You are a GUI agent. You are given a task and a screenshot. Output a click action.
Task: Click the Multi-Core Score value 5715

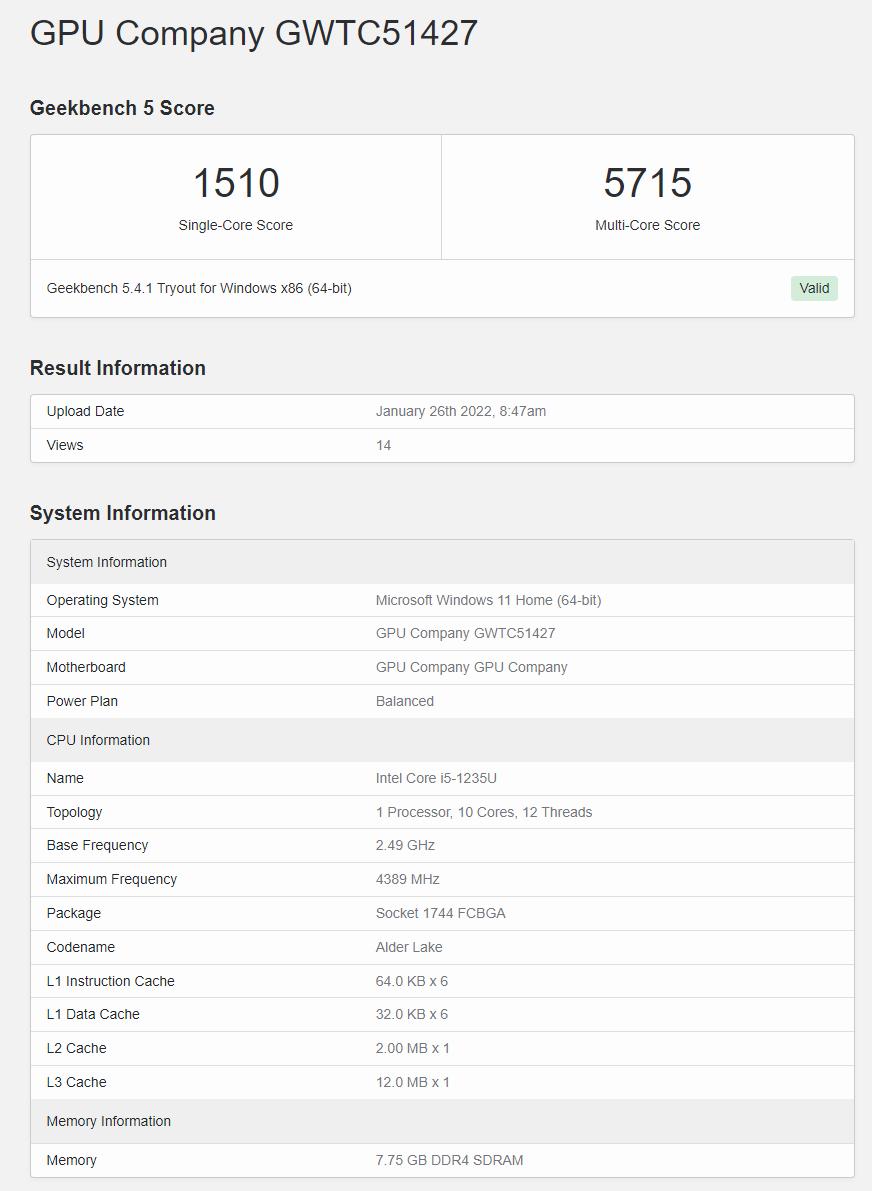click(649, 183)
